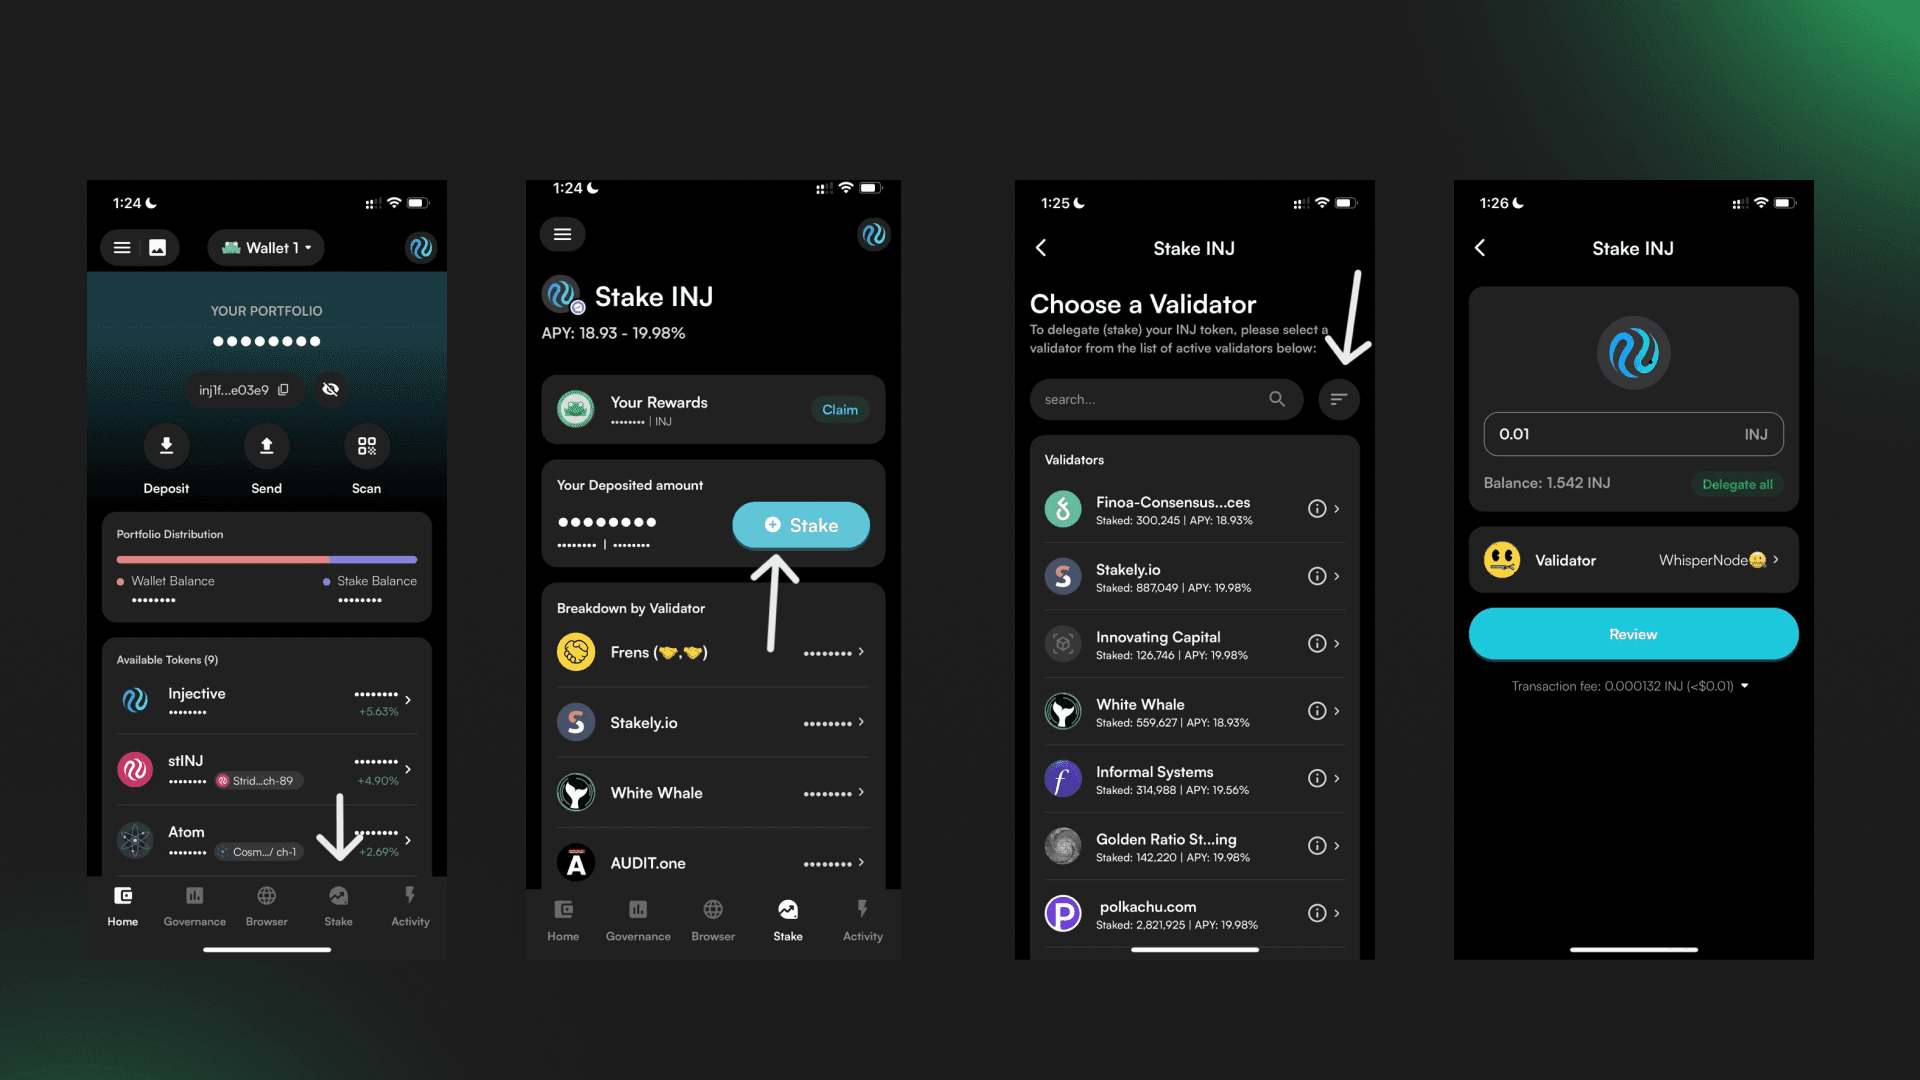The width and height of the screenshot is (1920, 1080).
Task: Toggle portfolio balance visibility eye icon
Action: click(x=332, y=389)
